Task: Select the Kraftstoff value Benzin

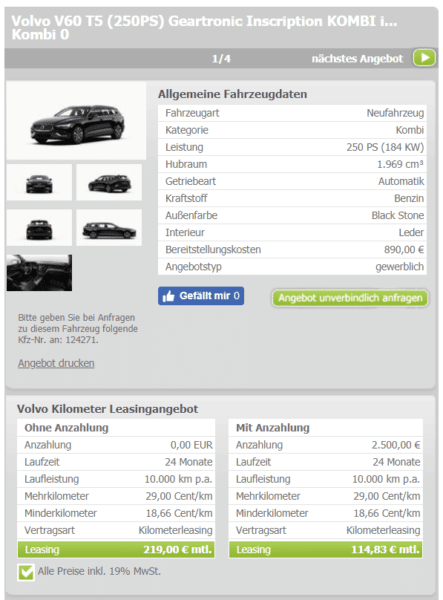Action: pyautogui.click(x=409, y=198)
